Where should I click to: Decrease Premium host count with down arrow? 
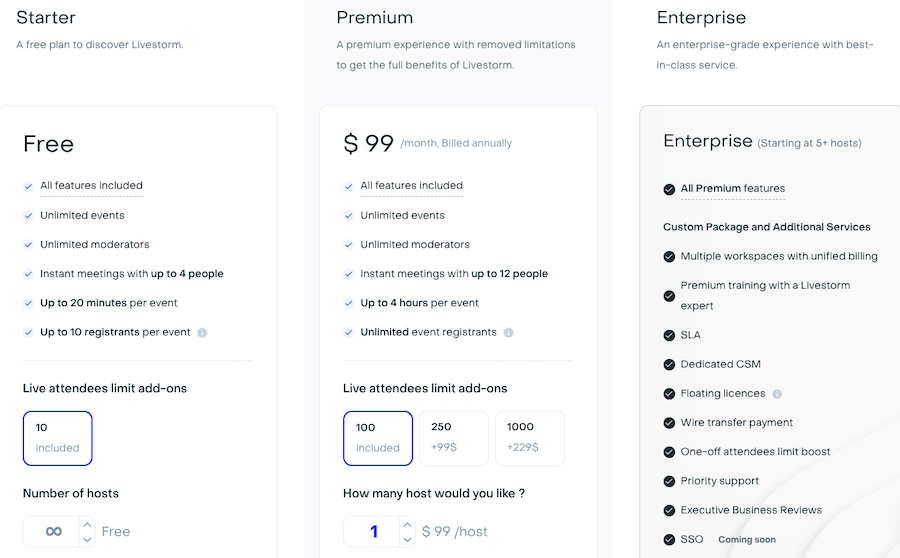(x=407, y=539)
